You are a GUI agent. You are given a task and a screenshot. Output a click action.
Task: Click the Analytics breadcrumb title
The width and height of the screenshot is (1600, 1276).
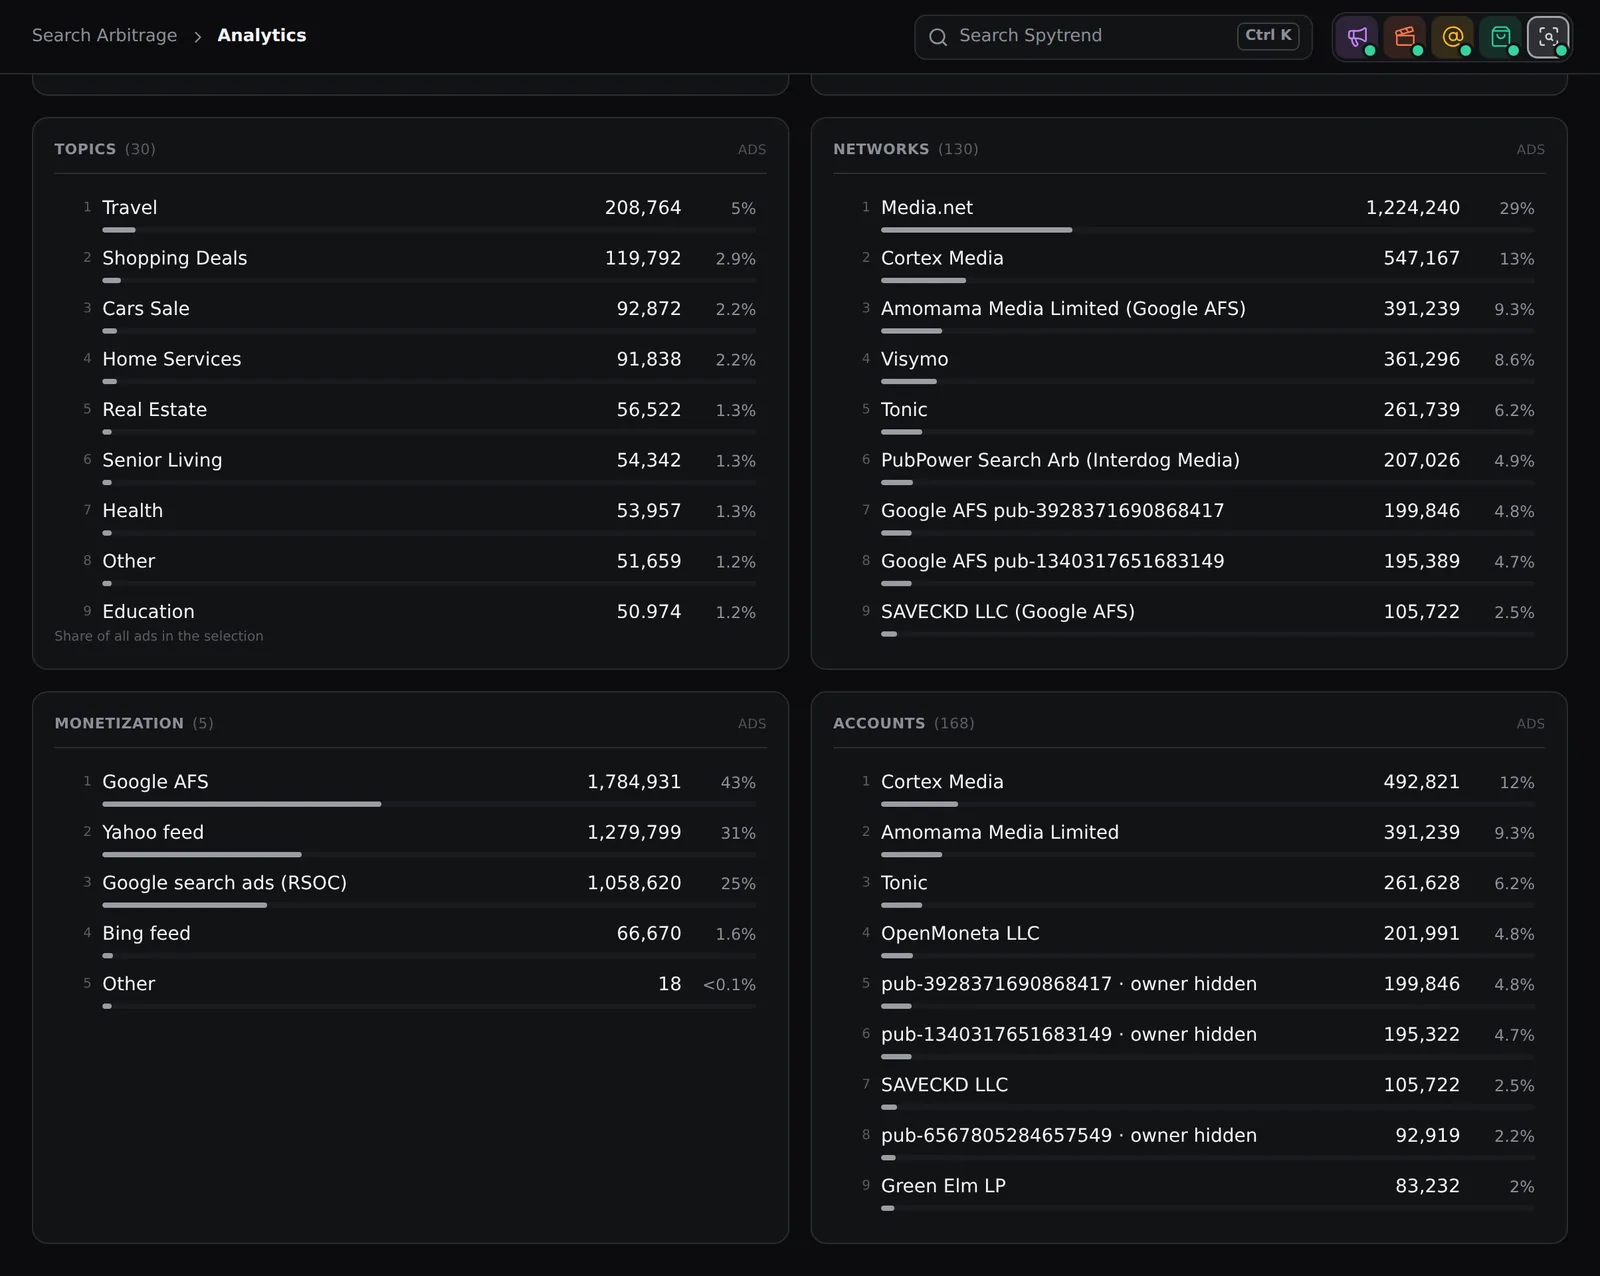pyautogui.click(x=262, y=36)
